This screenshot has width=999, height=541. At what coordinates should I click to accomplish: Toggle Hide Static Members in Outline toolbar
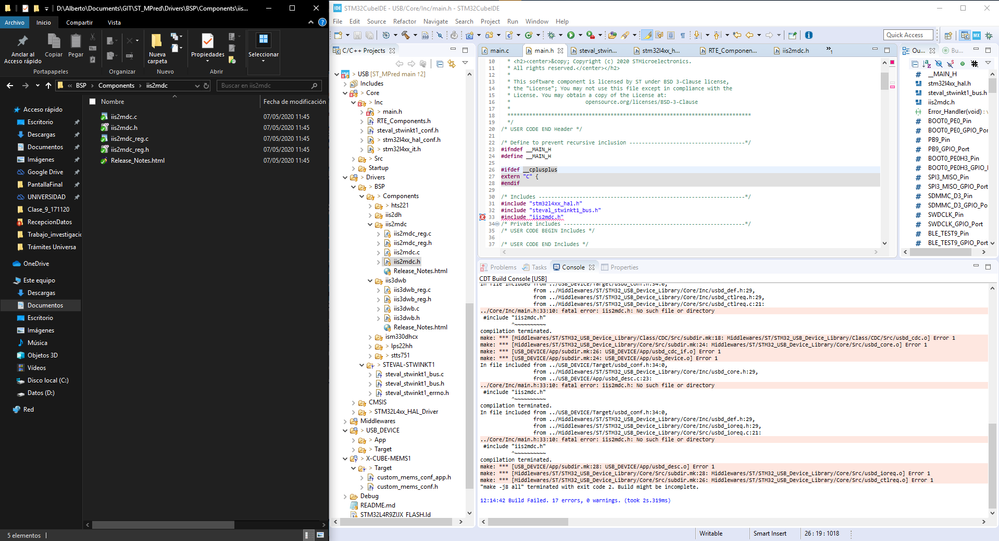coord(950,63)
